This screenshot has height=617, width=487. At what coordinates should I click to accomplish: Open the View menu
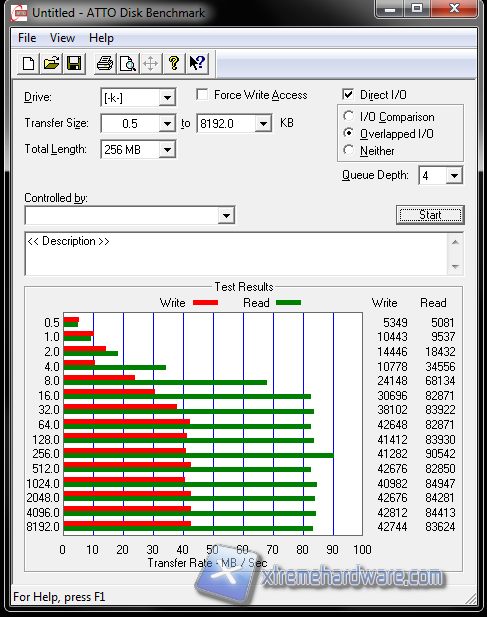point(62,38)
